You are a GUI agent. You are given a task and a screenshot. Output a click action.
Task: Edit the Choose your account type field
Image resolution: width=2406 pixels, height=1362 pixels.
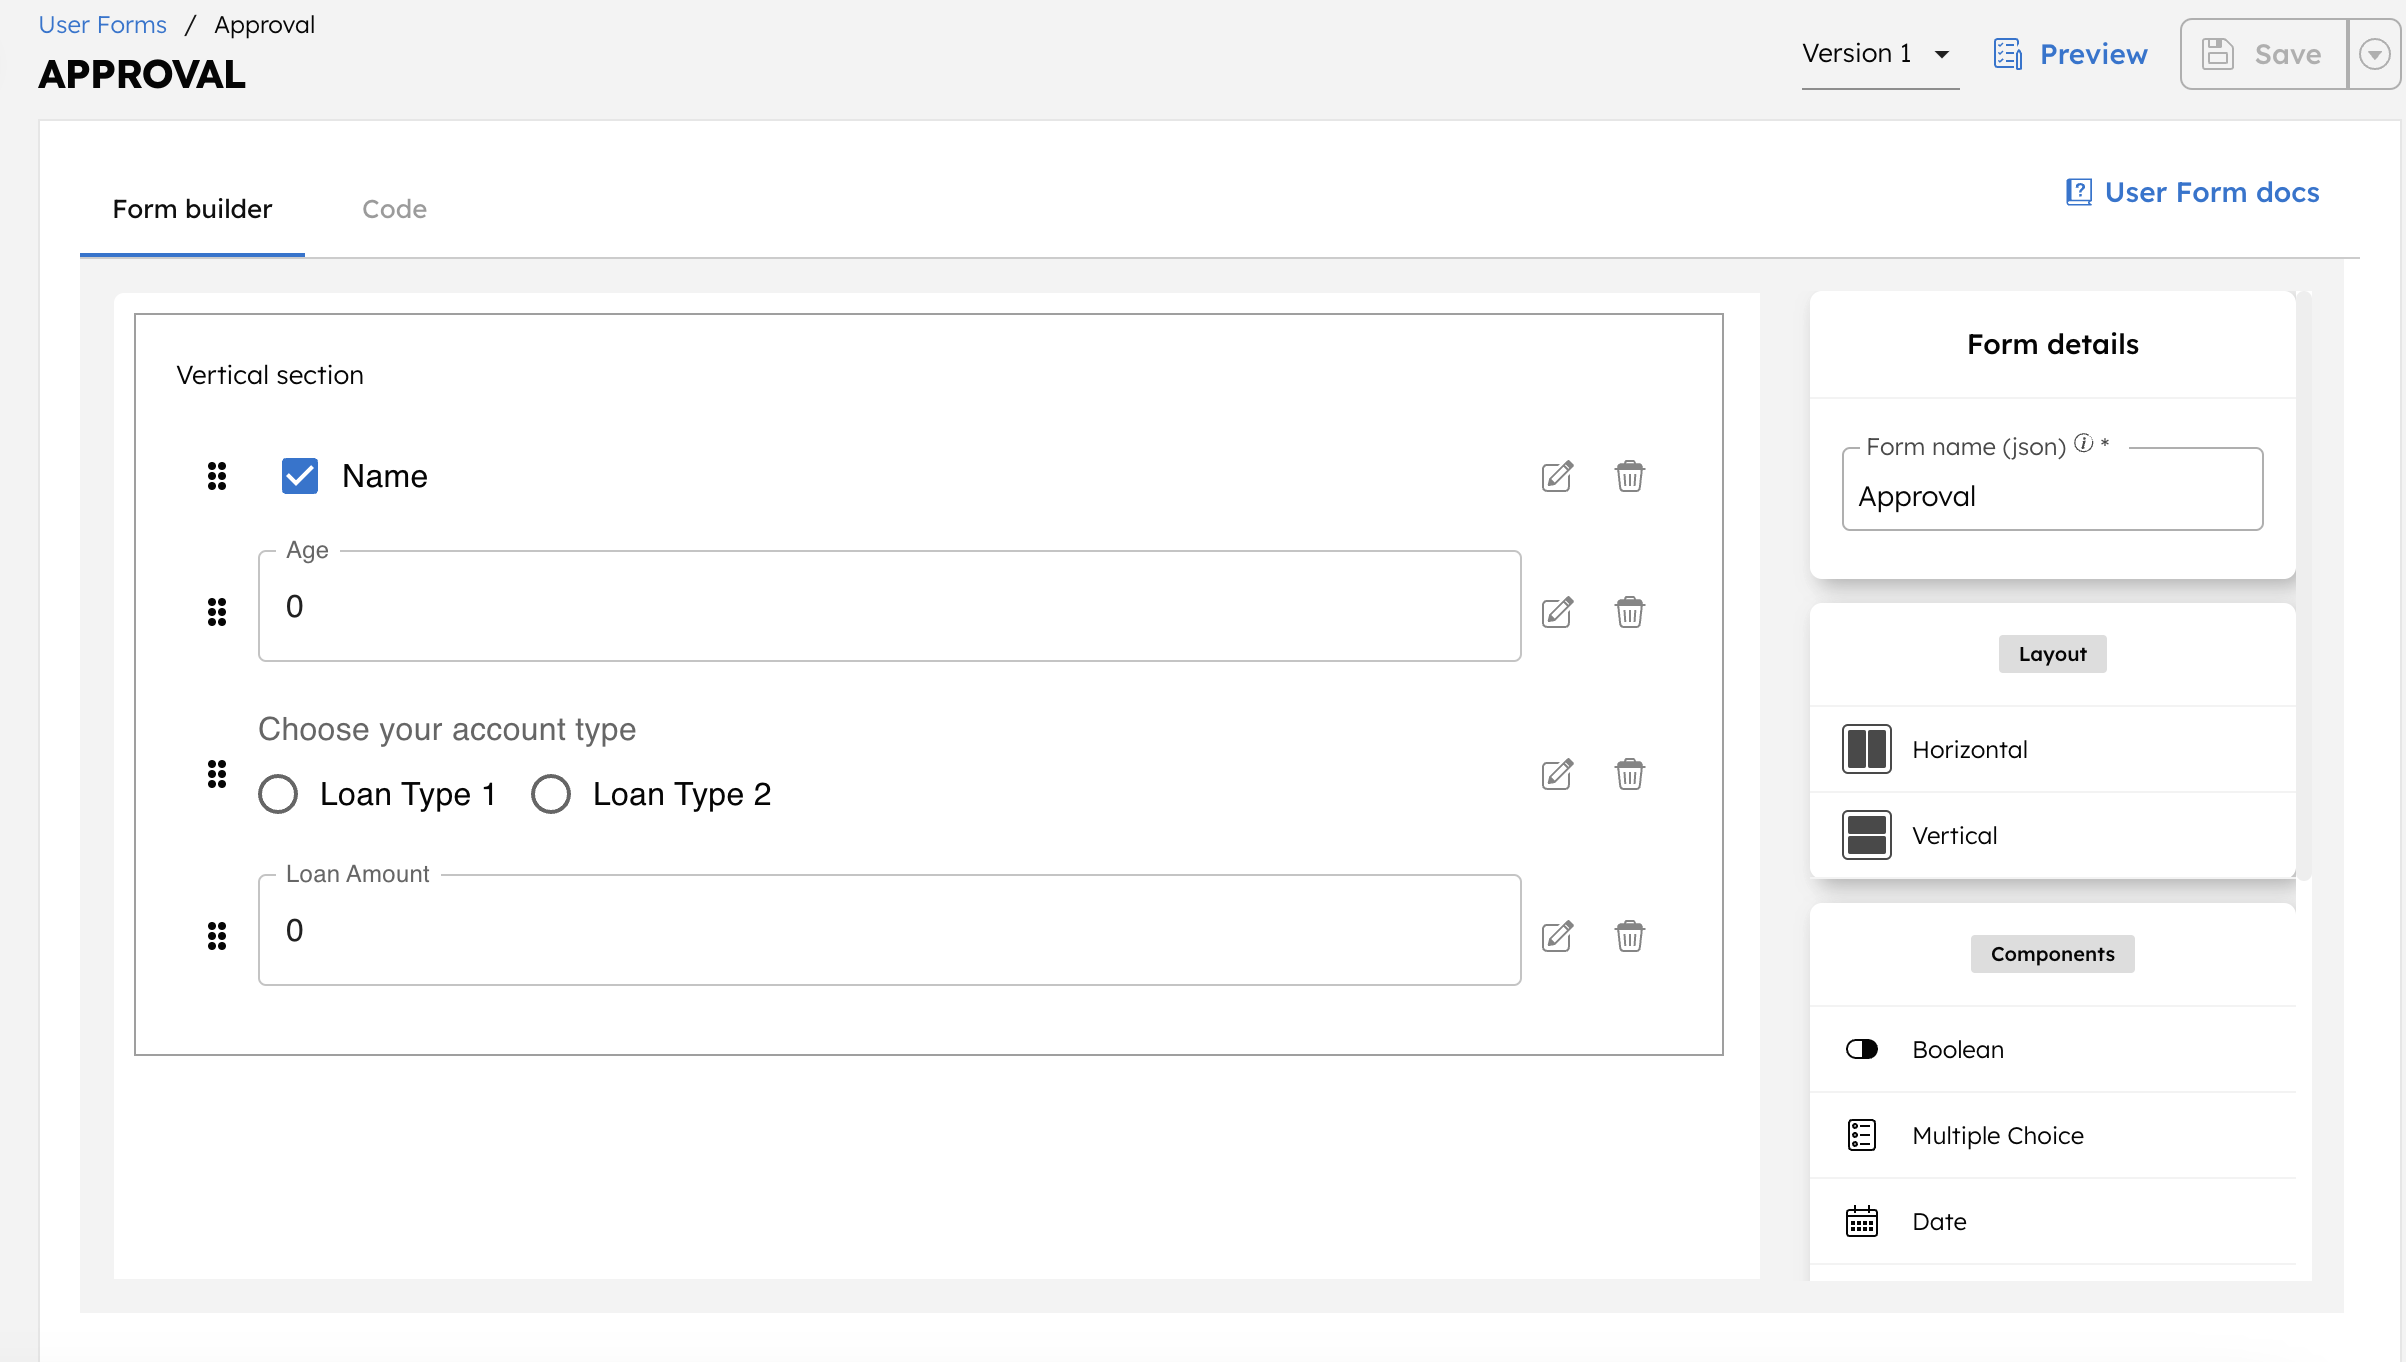pos(1557,774)
